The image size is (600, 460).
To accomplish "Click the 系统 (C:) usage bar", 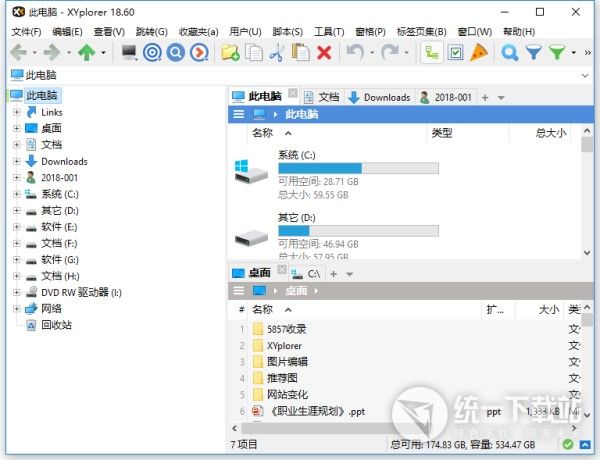I will click(358, 168).
